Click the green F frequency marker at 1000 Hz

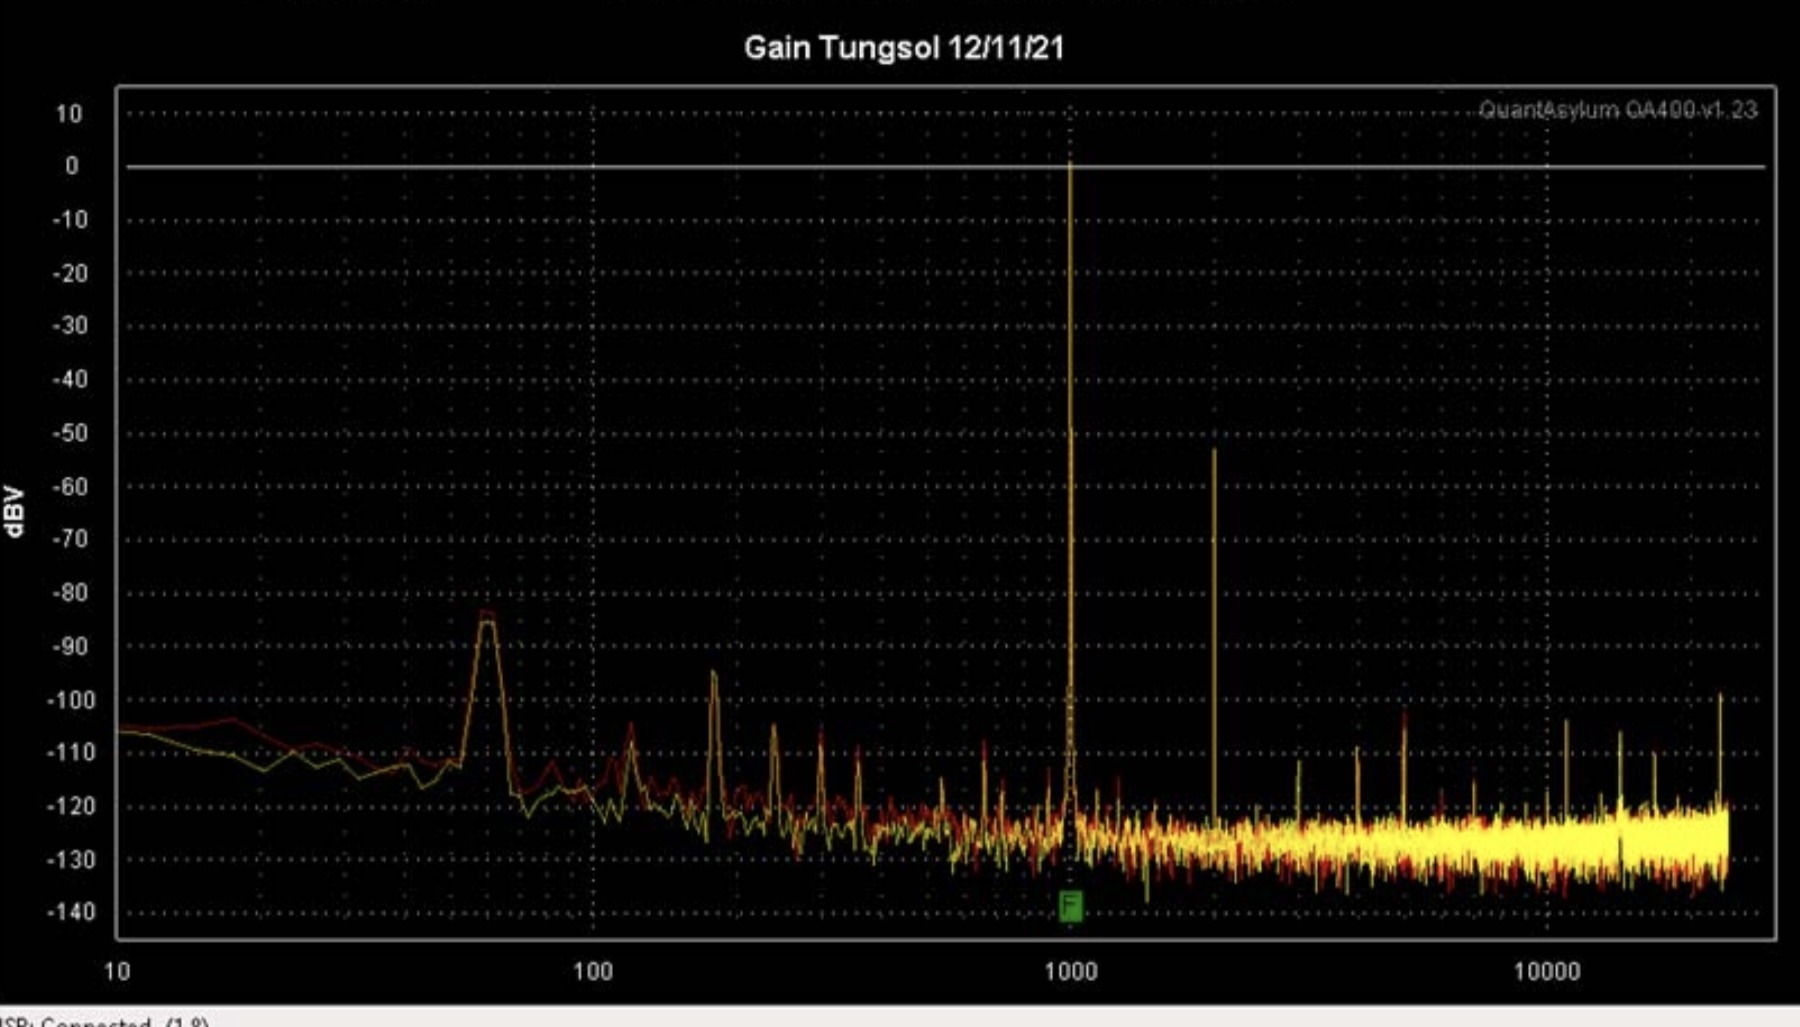pos(1070,906)
